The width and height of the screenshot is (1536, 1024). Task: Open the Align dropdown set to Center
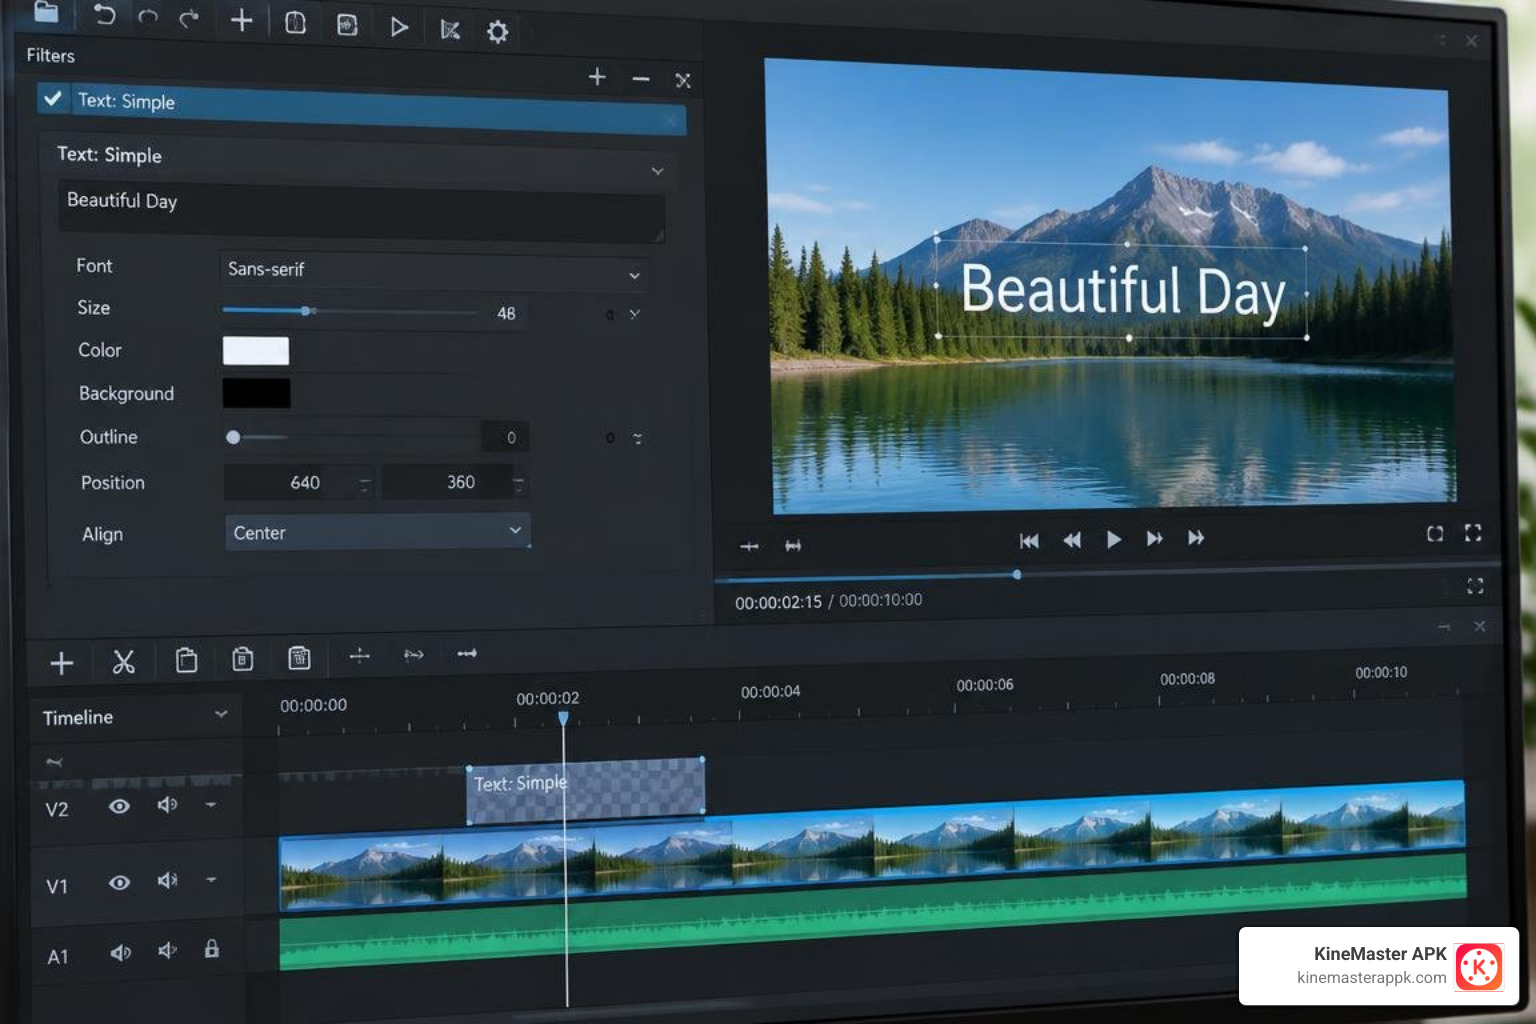point(377,532)
